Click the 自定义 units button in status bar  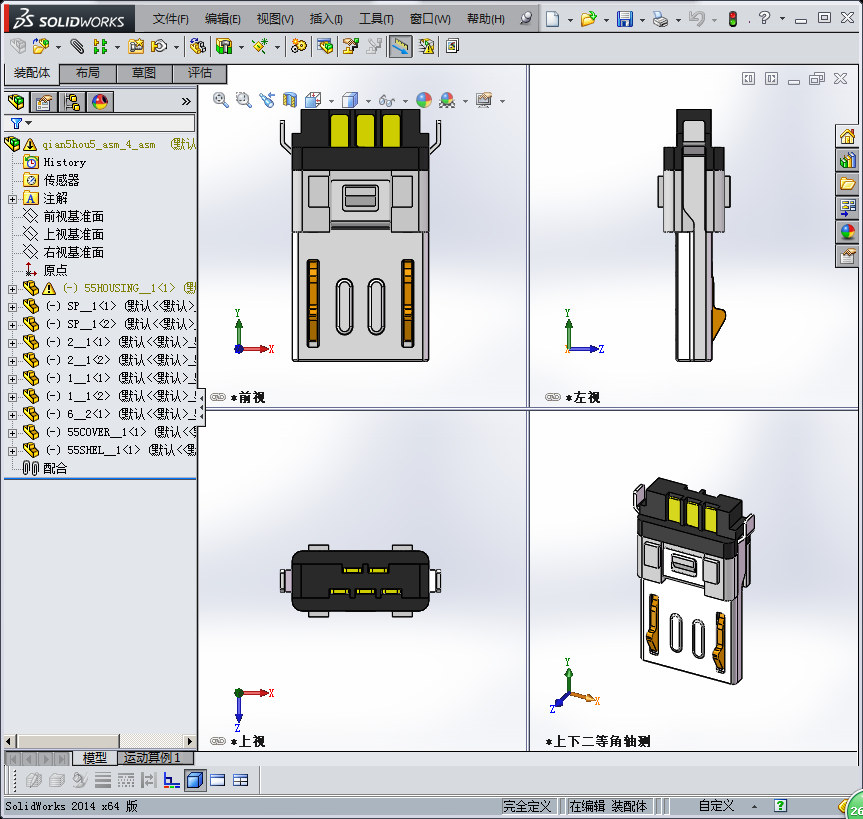715,806
